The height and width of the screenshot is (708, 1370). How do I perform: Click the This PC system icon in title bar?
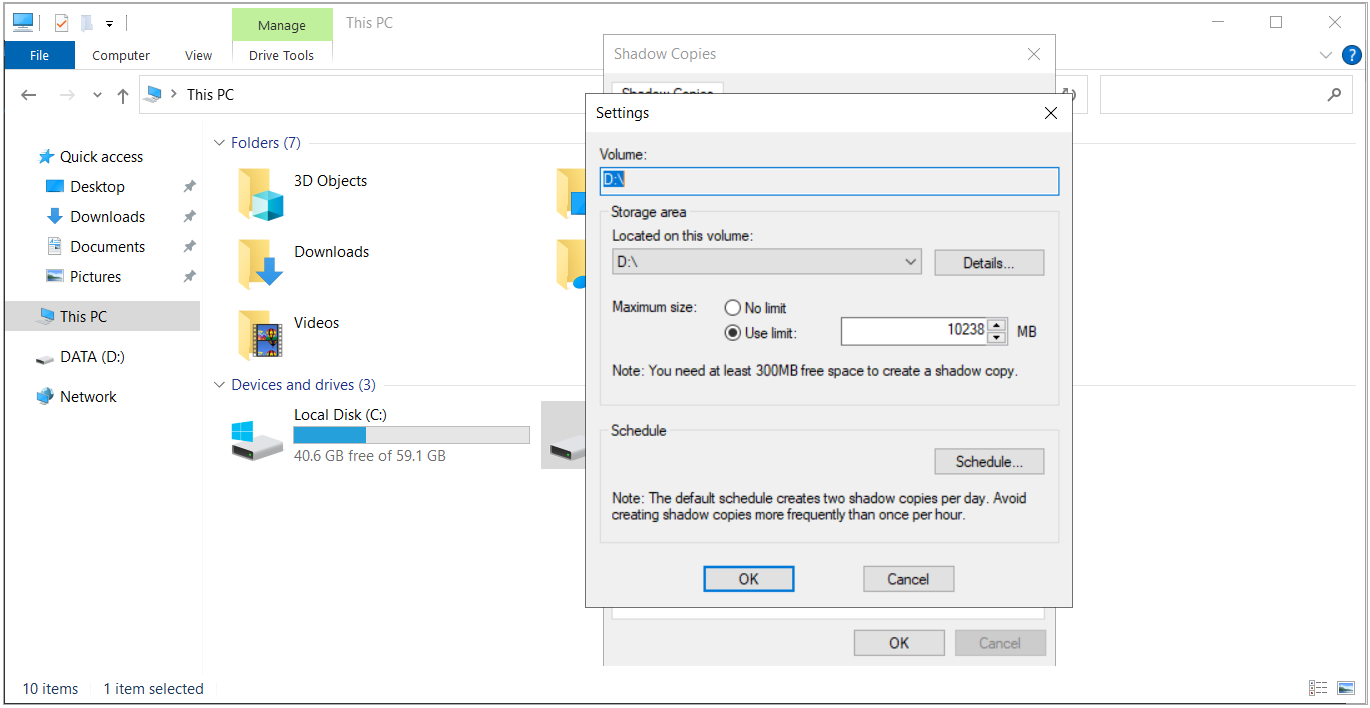click(23, 22)
